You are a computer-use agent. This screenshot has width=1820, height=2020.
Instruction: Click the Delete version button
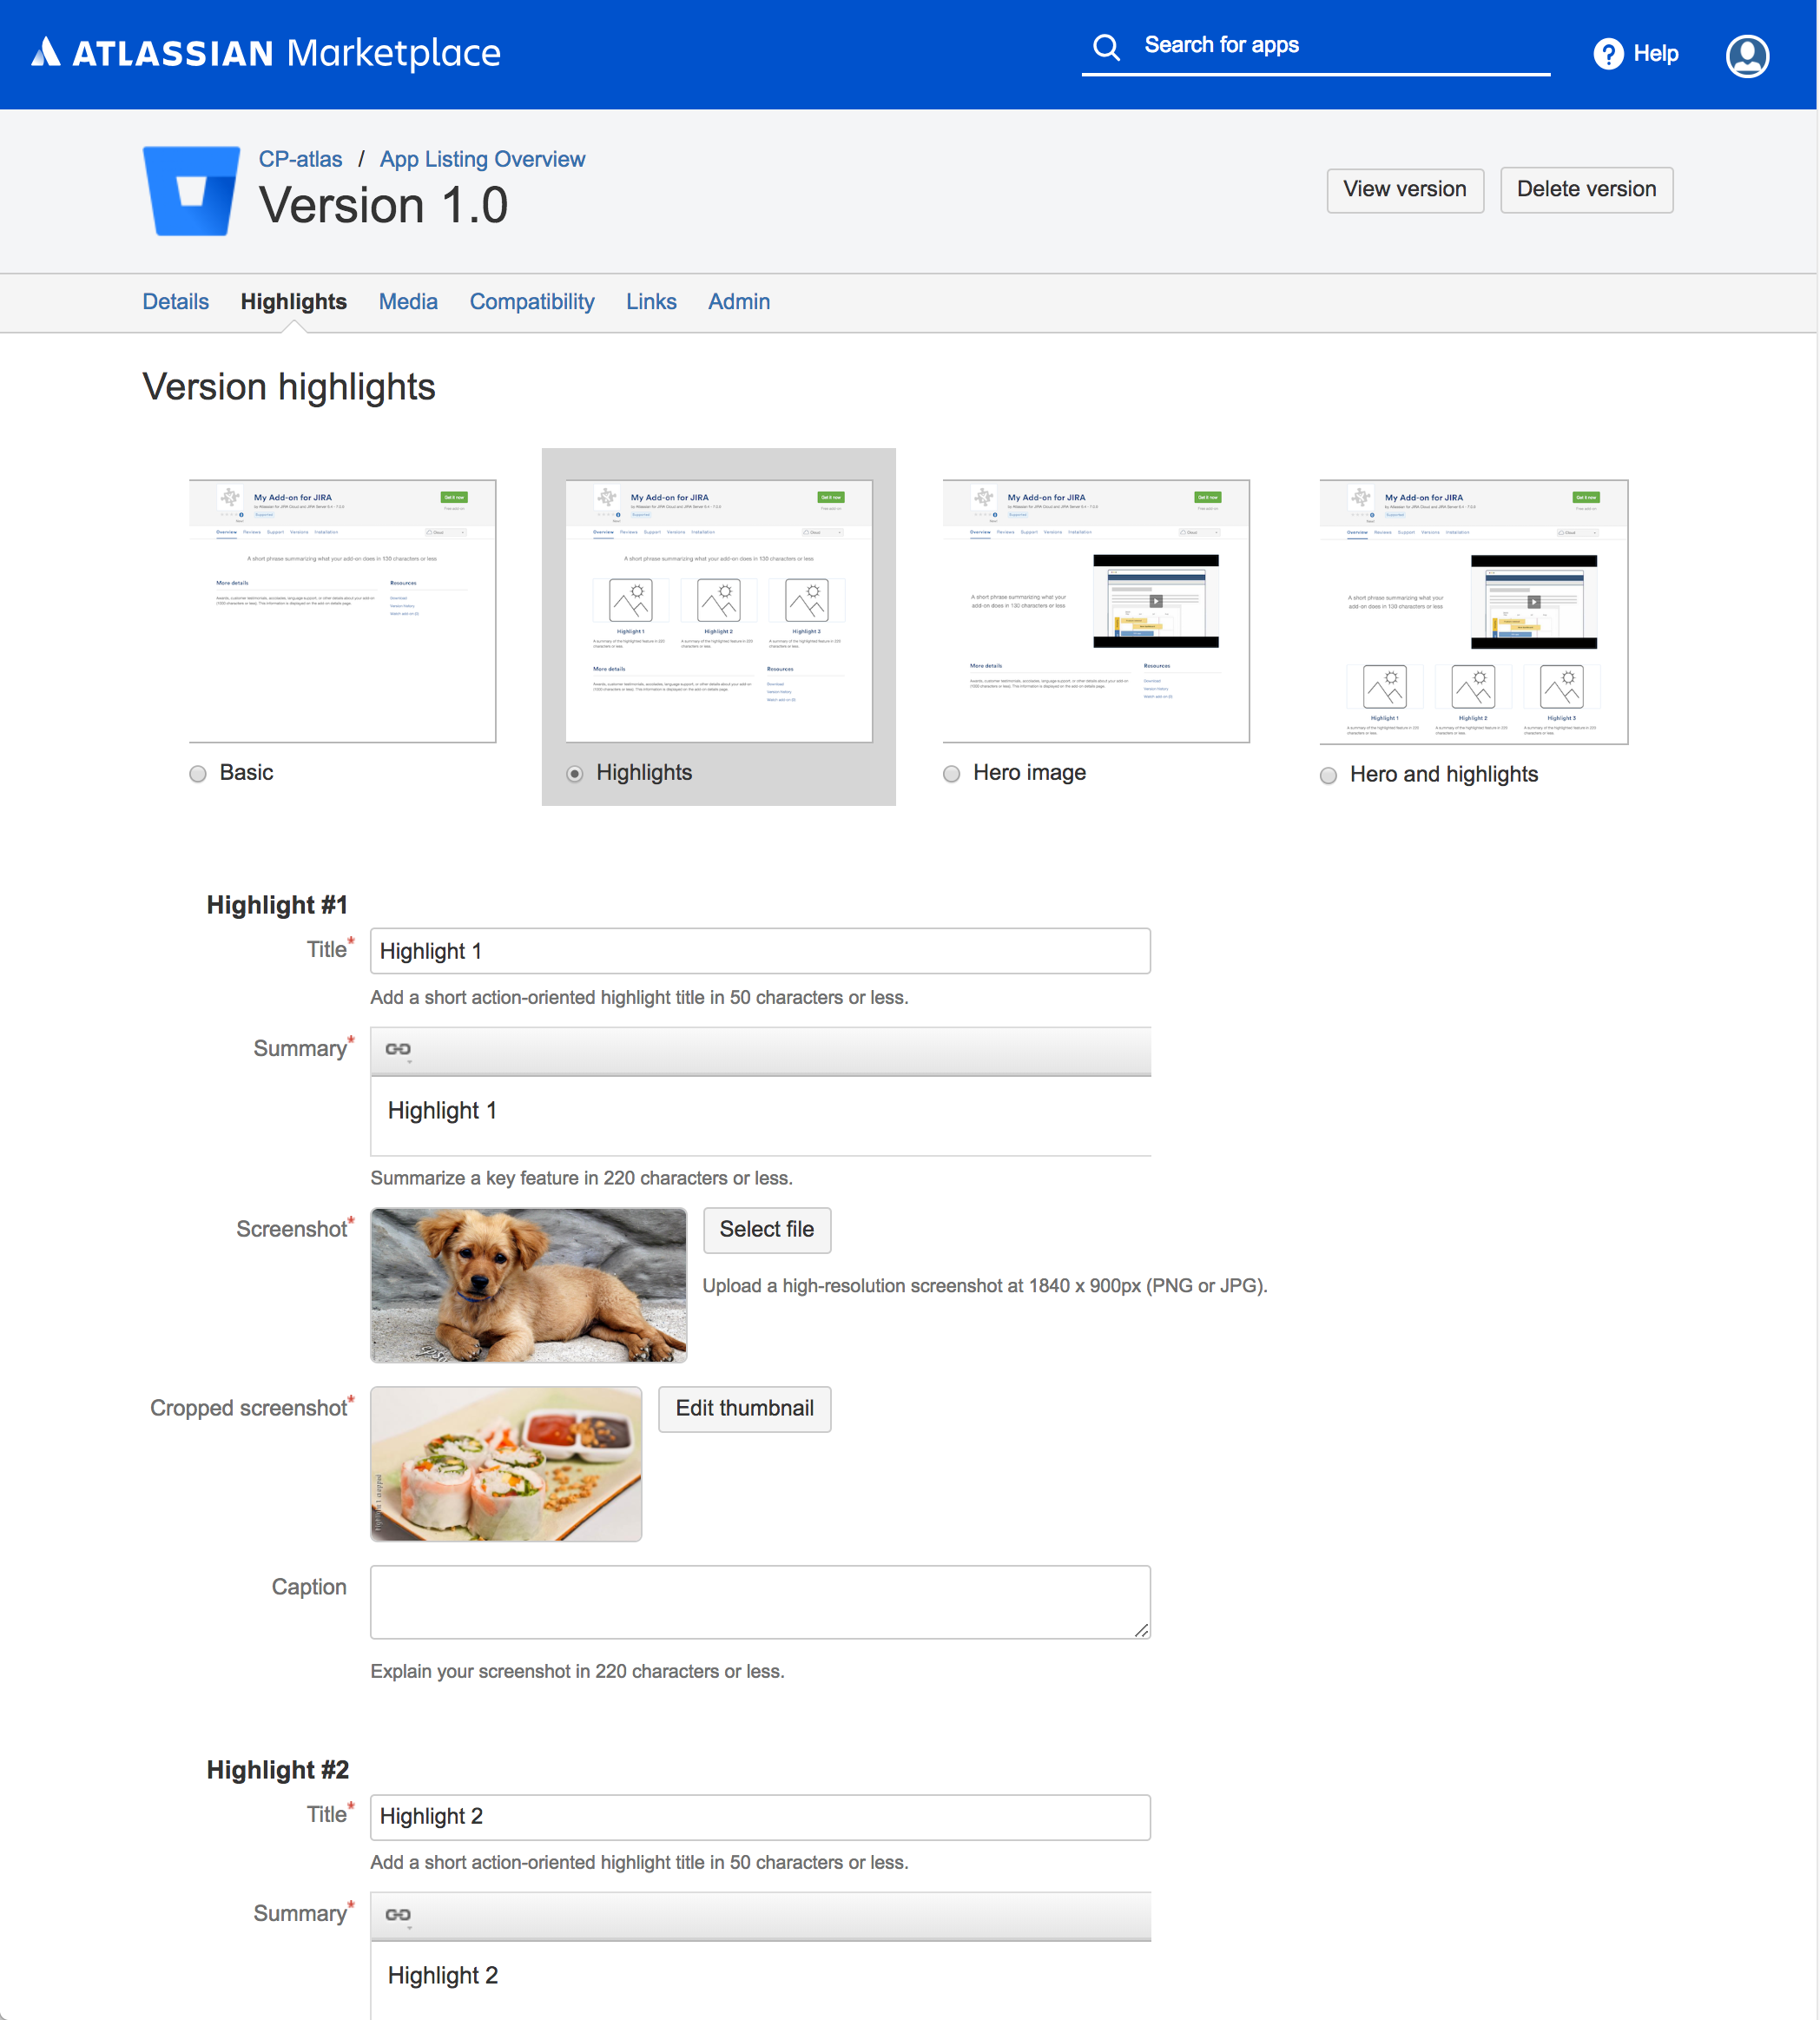(1585, 188)
